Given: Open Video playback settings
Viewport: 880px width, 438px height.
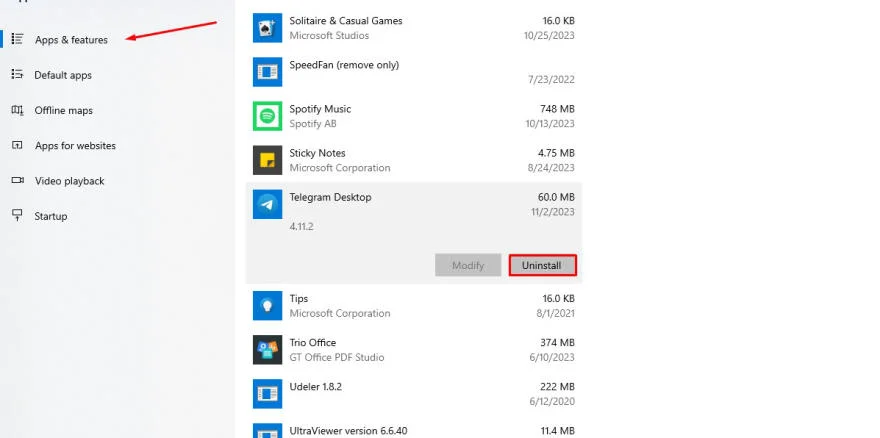Looking at the screenshot, I should 69,181.
